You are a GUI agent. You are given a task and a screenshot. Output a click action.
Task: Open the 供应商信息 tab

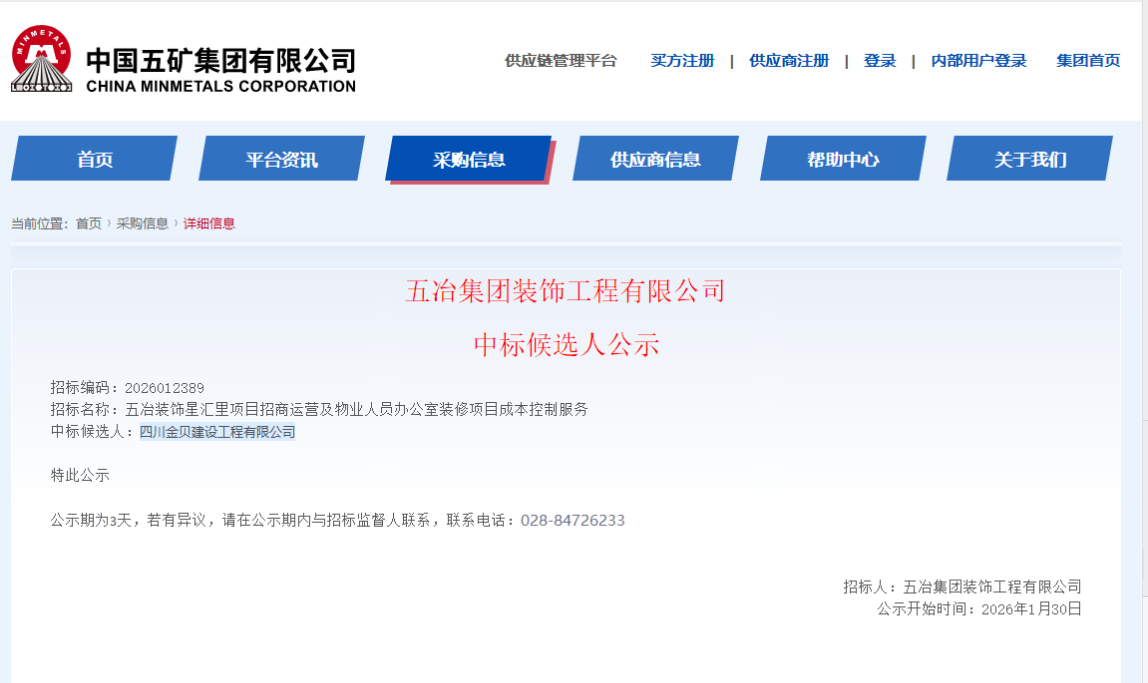[655, 158]
